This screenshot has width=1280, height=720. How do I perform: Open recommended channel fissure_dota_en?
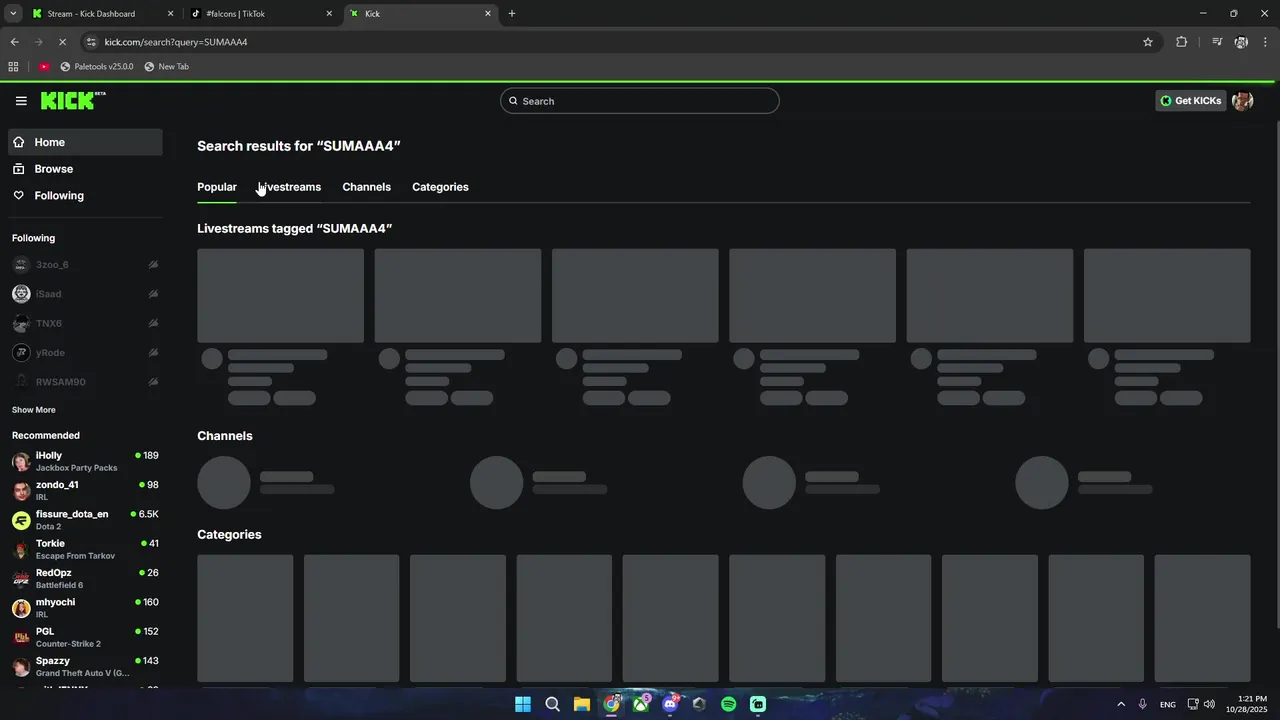click(85, 520)
